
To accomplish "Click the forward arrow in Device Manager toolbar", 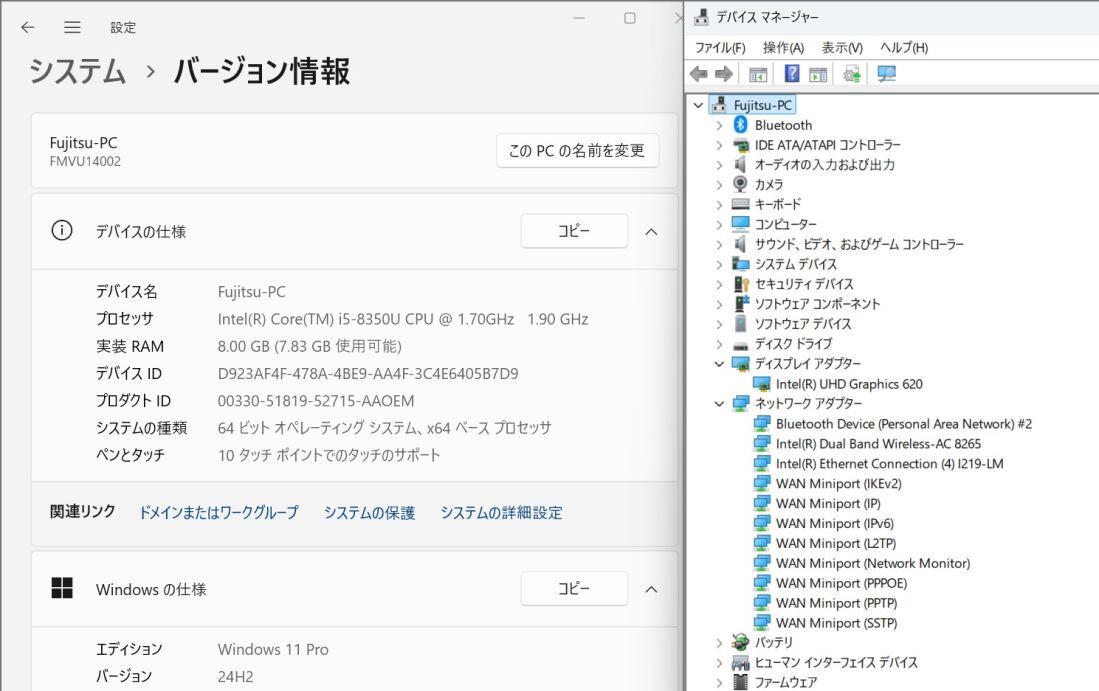I will 723,74.
